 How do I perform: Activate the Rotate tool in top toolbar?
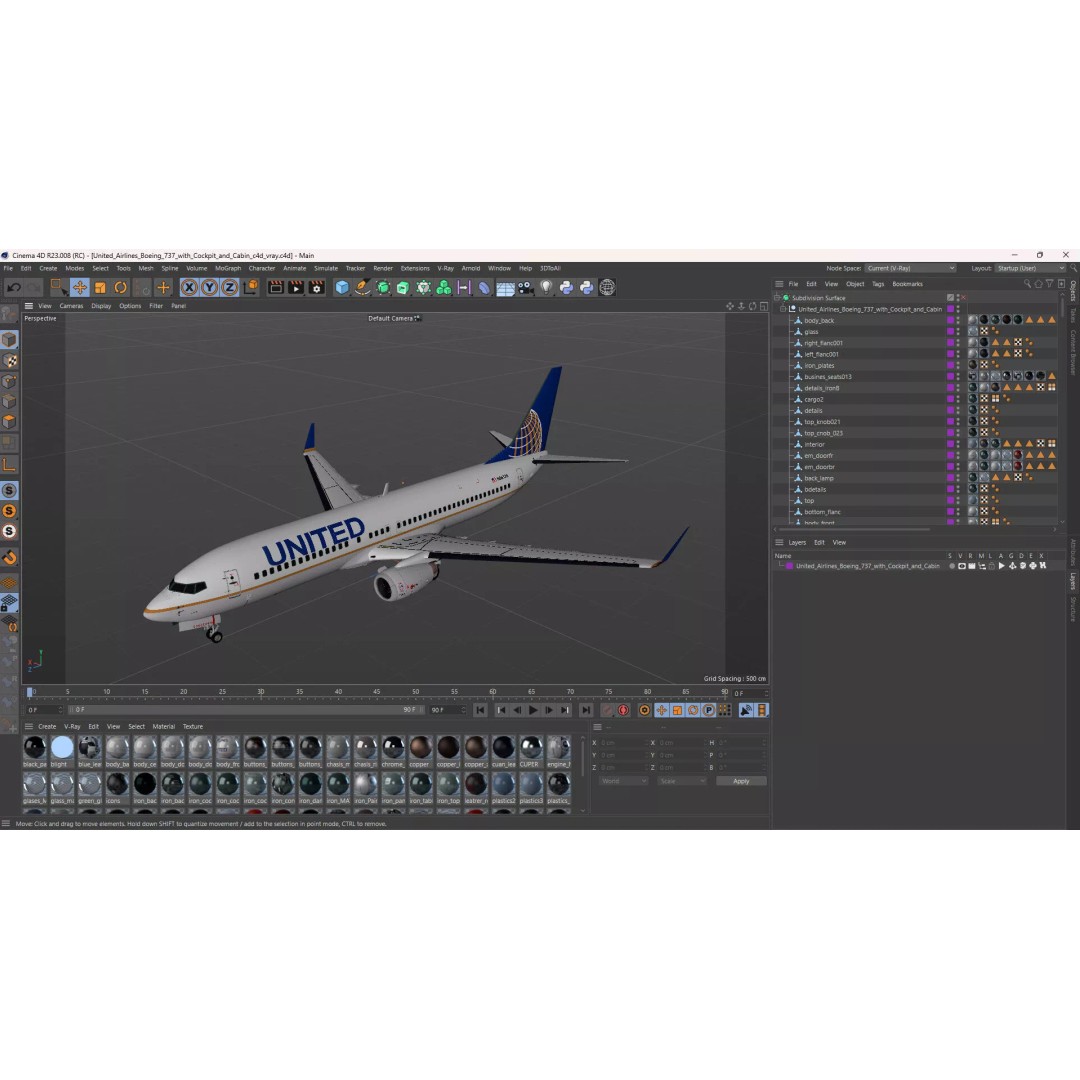[121, 287]
